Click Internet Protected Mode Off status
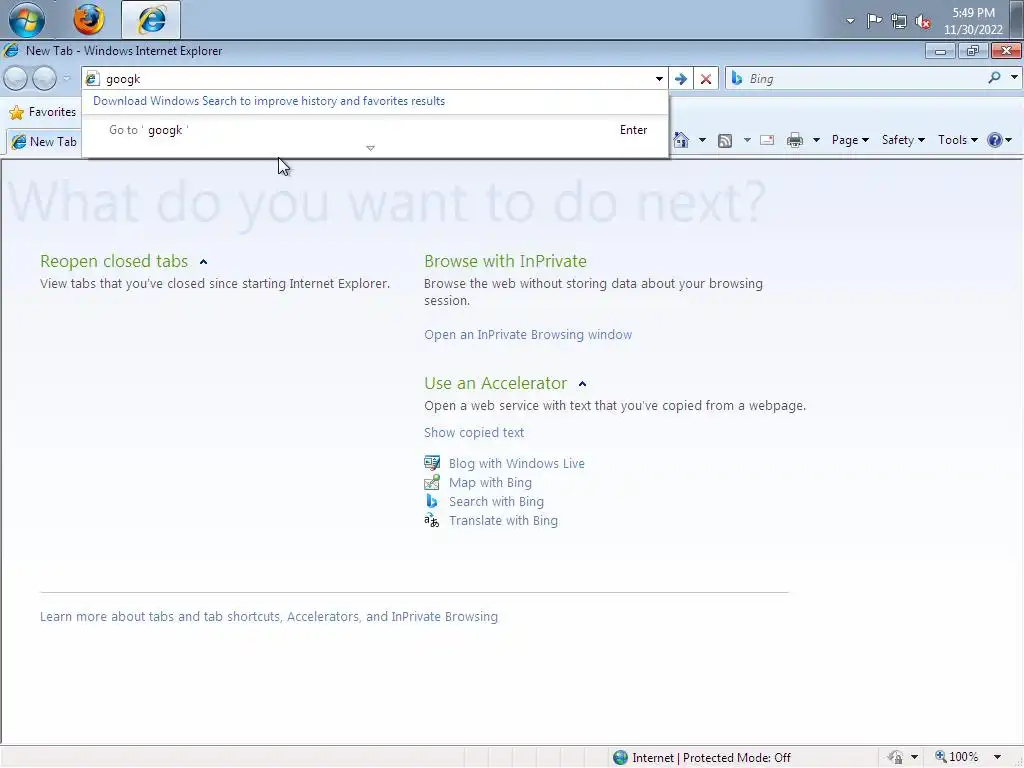The width and height of the screenshot is (1024, 768). pyautogui.click(x=711, y=758)
